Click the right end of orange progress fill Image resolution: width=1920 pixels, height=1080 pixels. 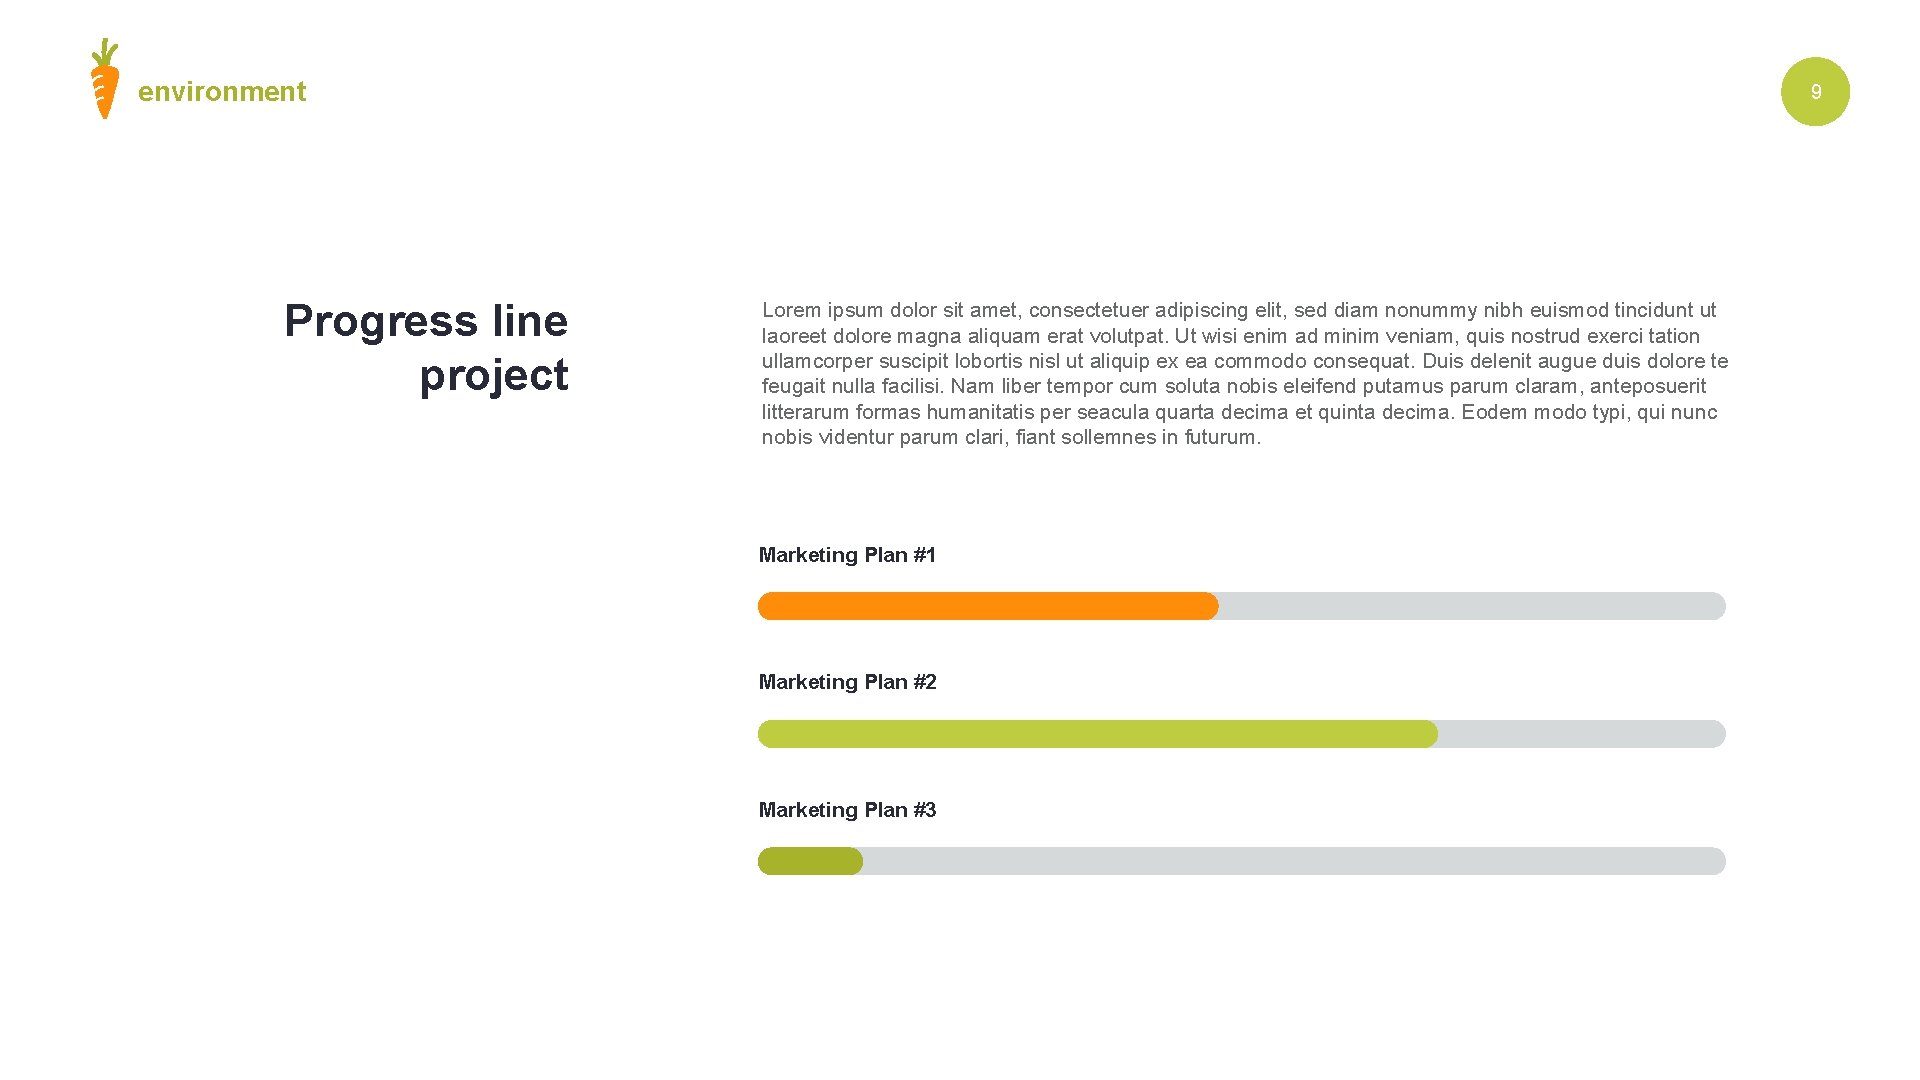point(1210,606)
